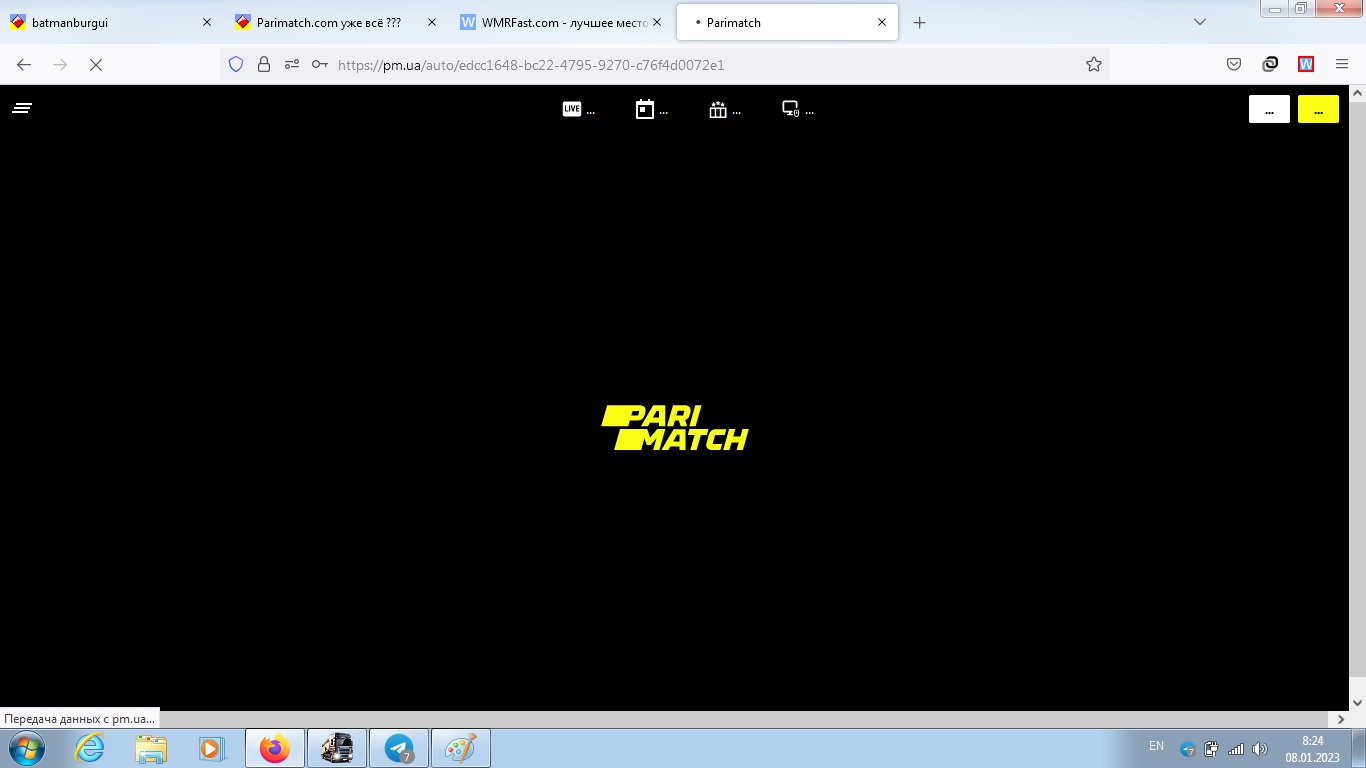Viewport: 1366px width, 768px height.
Task: Open the Telegram tray icon
Action: (1188, 749)
